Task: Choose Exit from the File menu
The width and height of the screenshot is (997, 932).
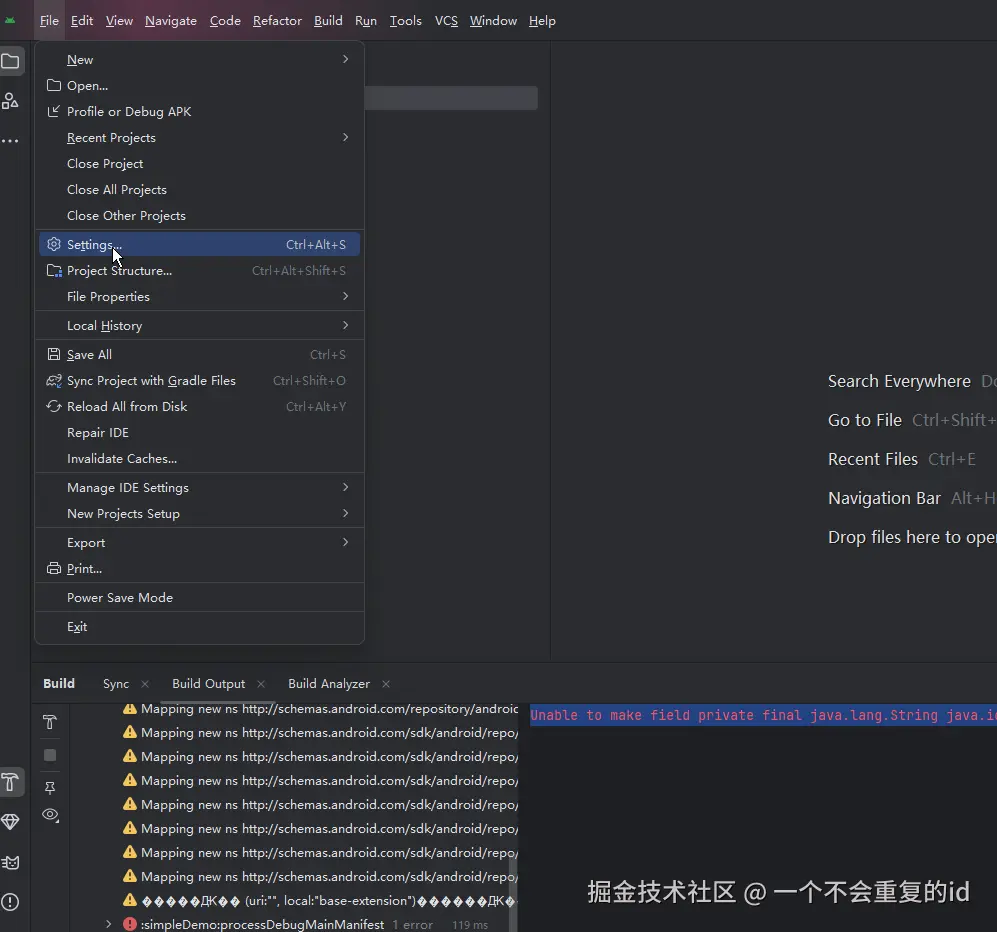Action: 200,627
